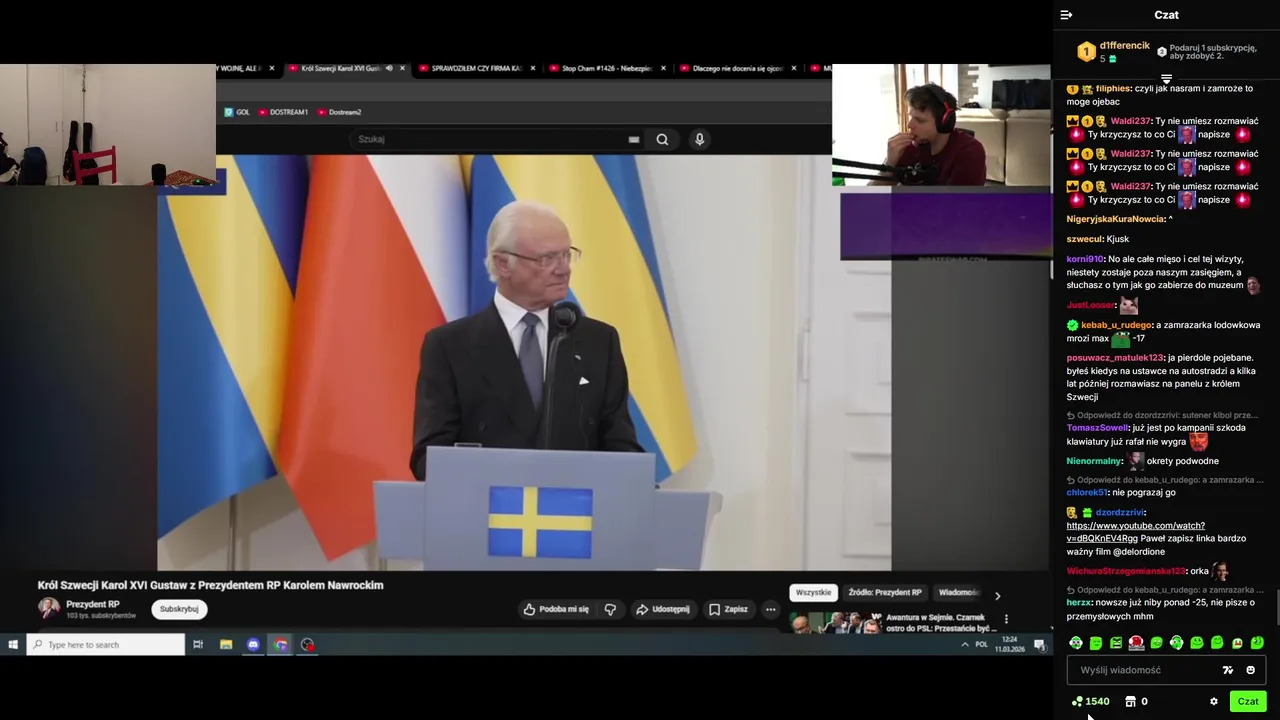Image resolution: width=1280 pixels, height=720 pixels.
Task: Open the YouTube link posted by dzordzzrivi
Action: click(x=1135, y=532)
